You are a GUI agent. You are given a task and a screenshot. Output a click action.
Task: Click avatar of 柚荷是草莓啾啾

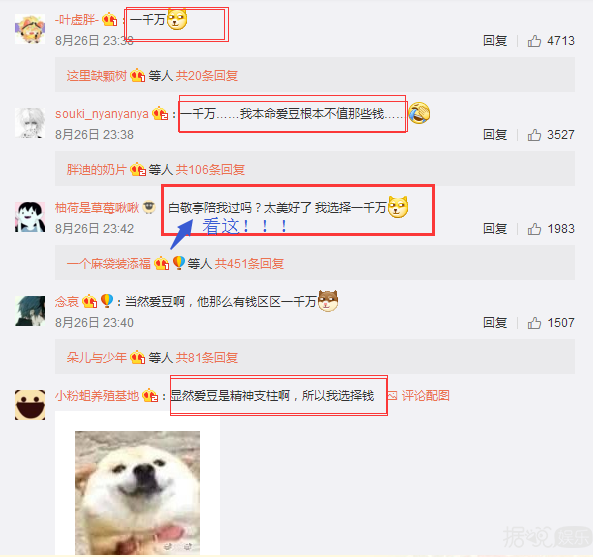click(30, 217)
